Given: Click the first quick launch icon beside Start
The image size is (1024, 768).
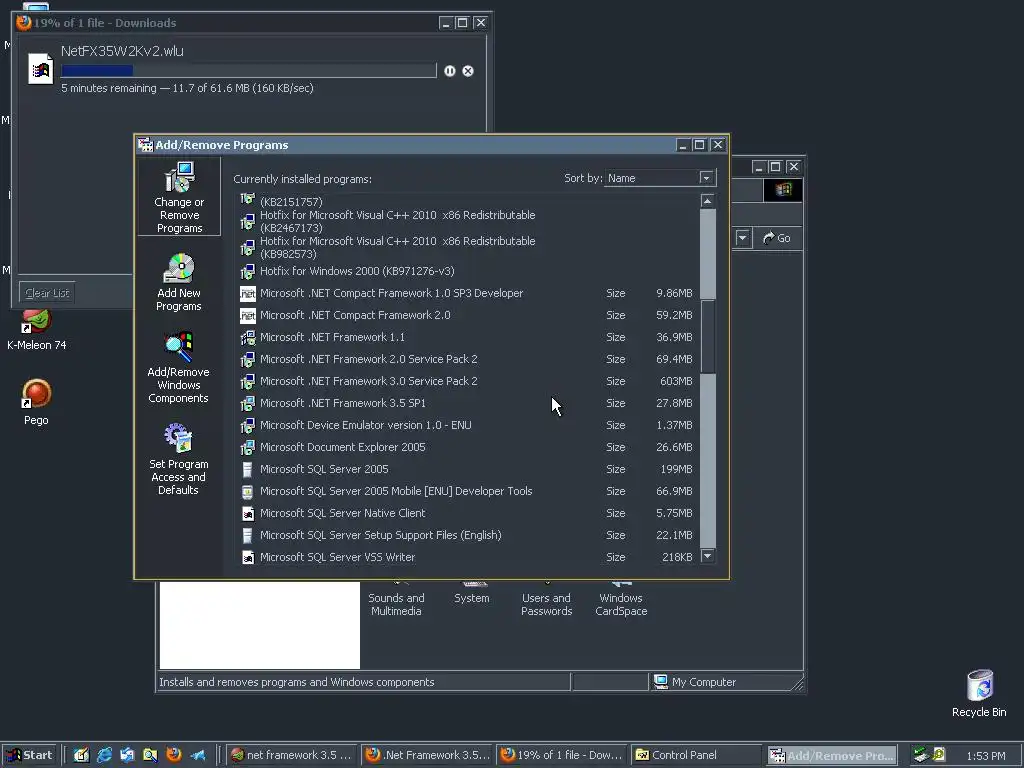Looking at the screenshot, I should [81, 755].
